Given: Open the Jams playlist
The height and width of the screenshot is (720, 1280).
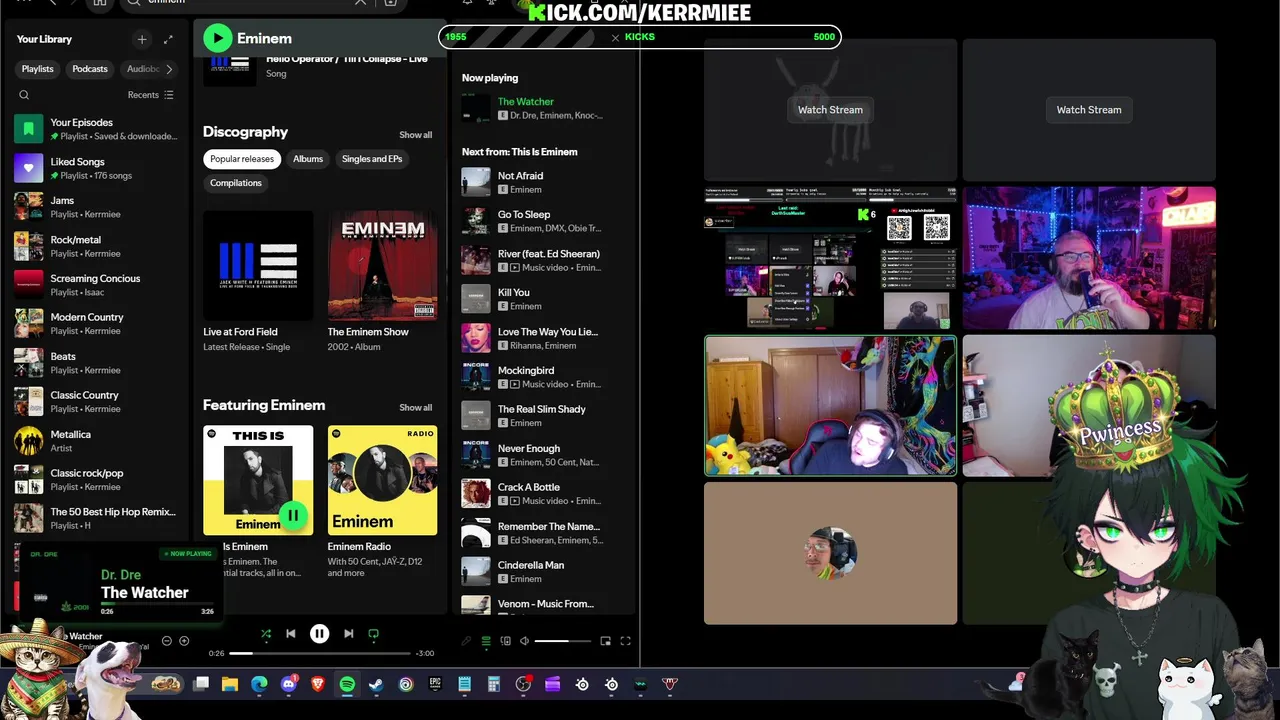Looking at the screenshot, I should pos(98,207).
